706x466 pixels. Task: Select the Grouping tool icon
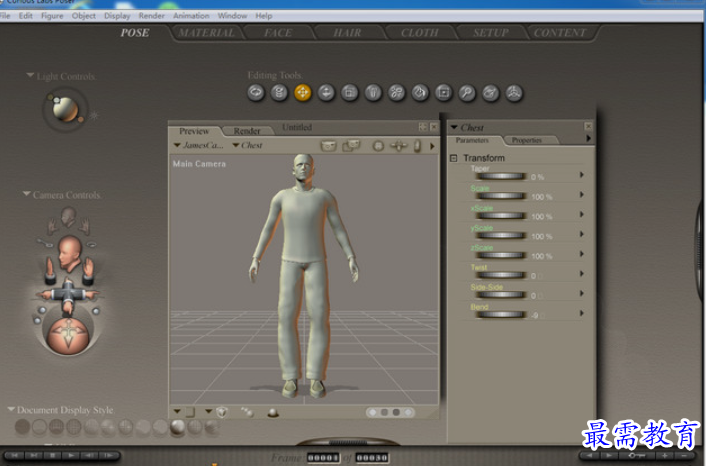click(444, 93)
